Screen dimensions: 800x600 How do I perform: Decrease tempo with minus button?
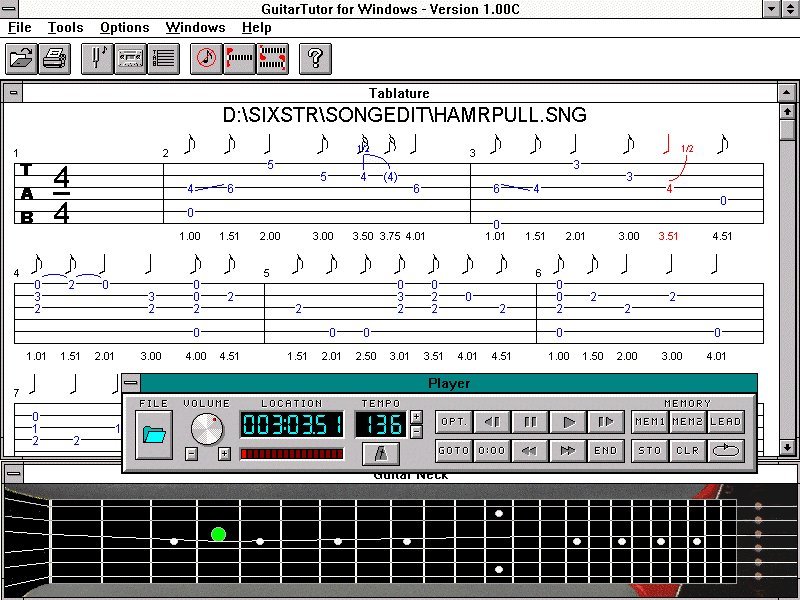click(x=416, y=432)
